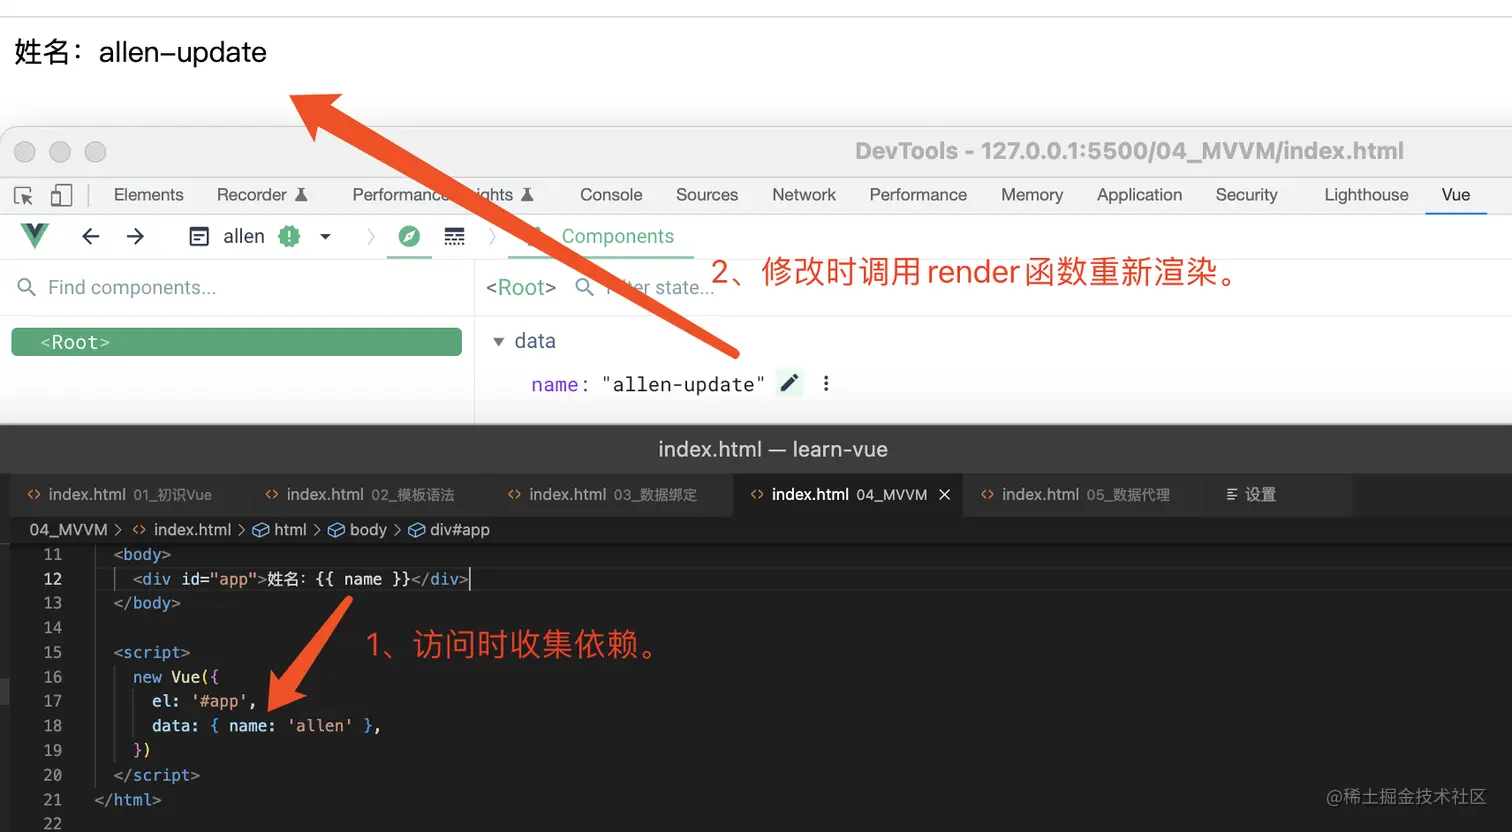Open the 设置 settings editor tab

coord(1251,495)
